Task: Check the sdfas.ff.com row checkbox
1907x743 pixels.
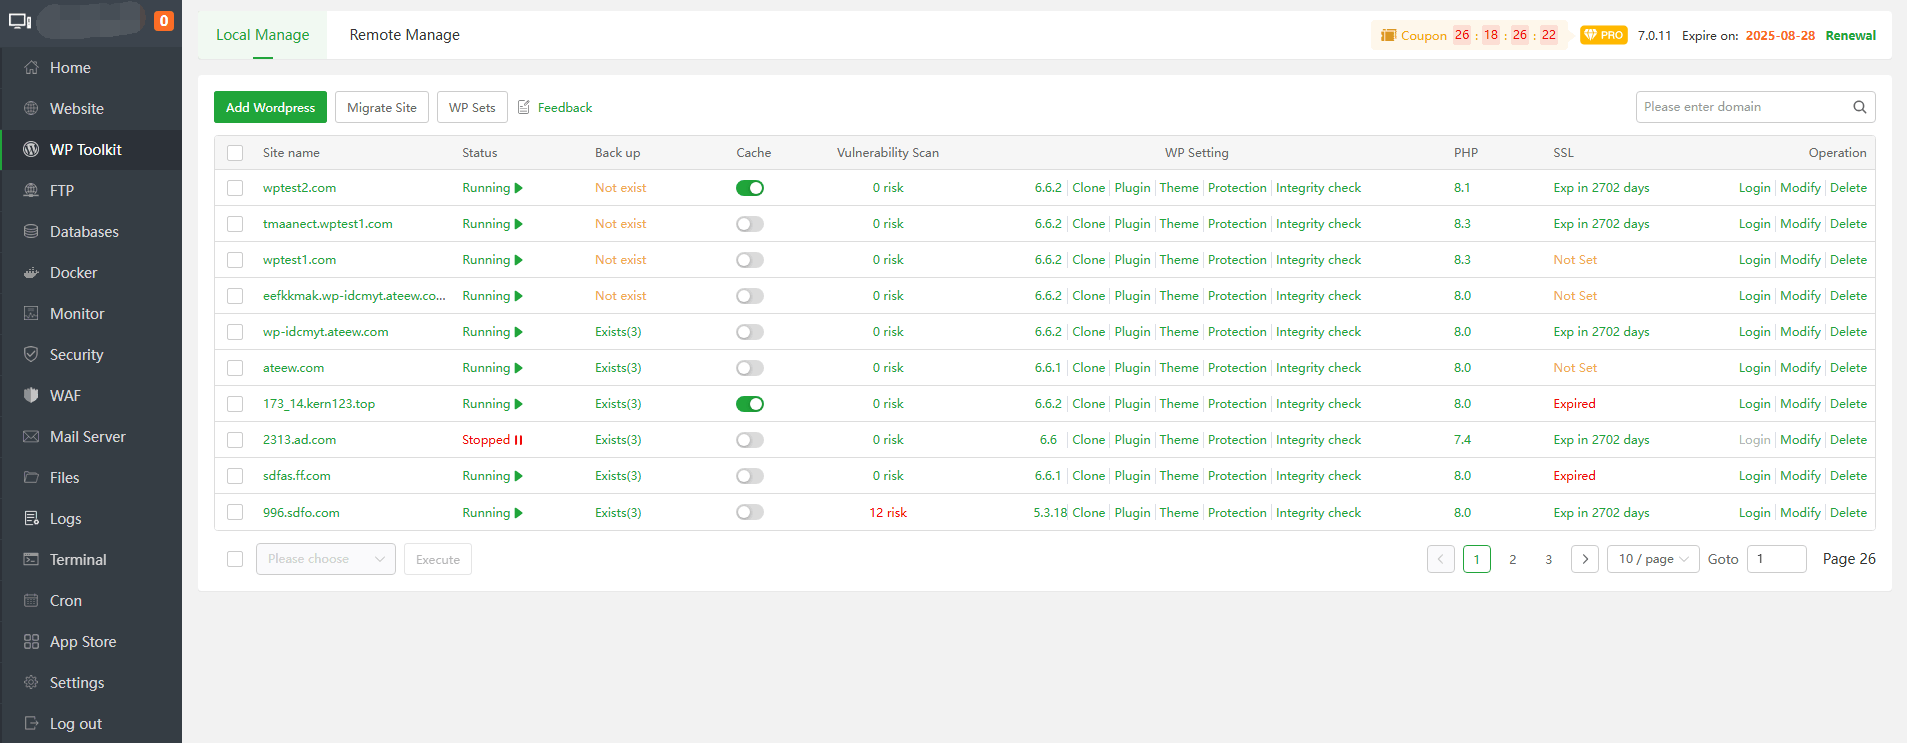Action: [x=235, y=476]
